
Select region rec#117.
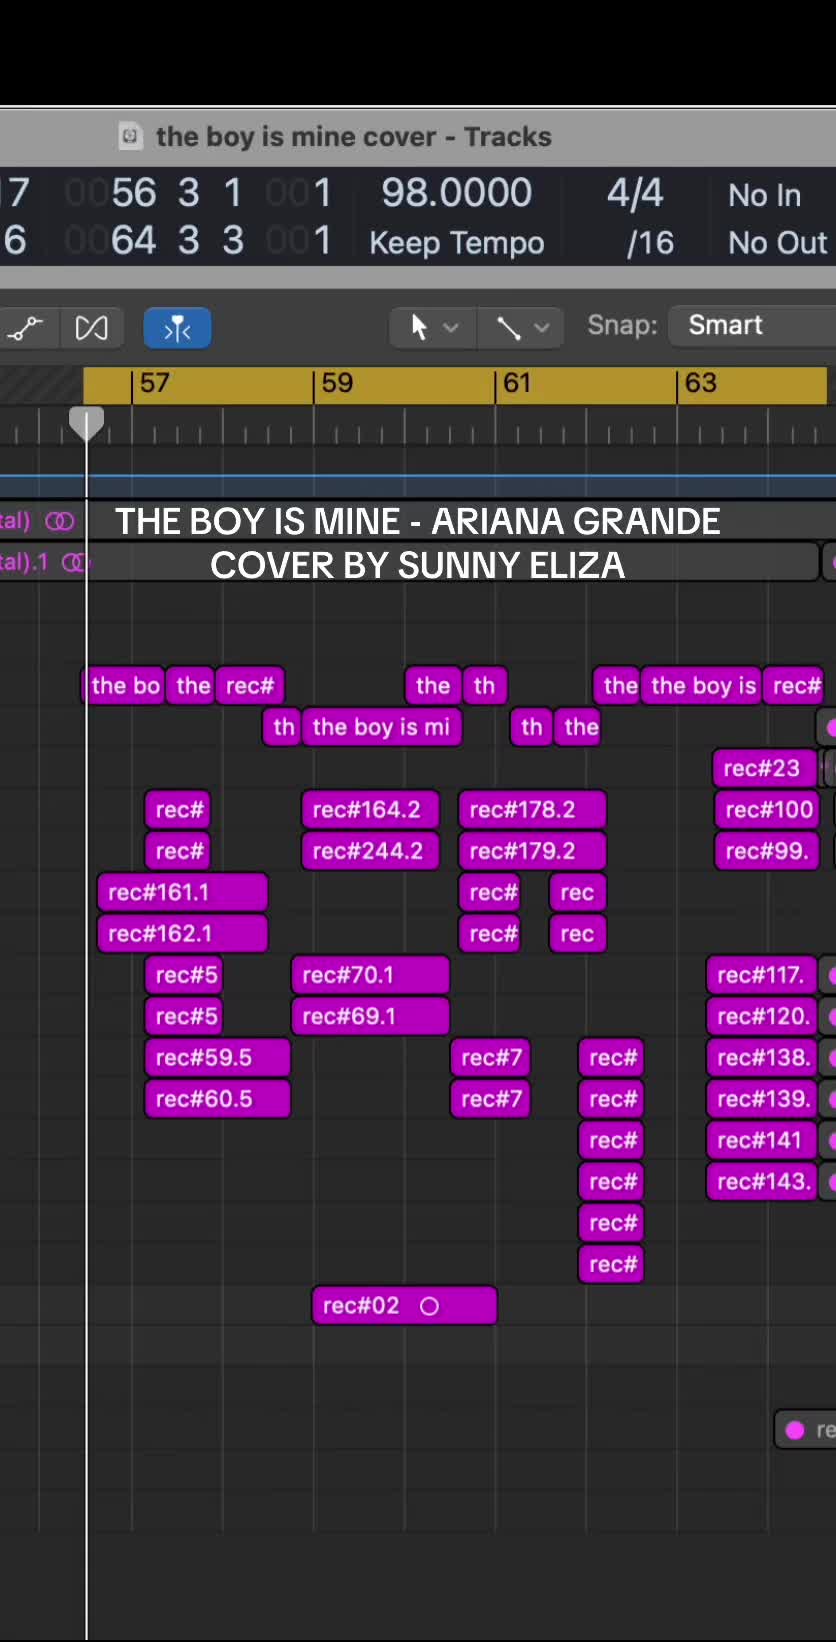pyautogui.click(x=761, y=975)
